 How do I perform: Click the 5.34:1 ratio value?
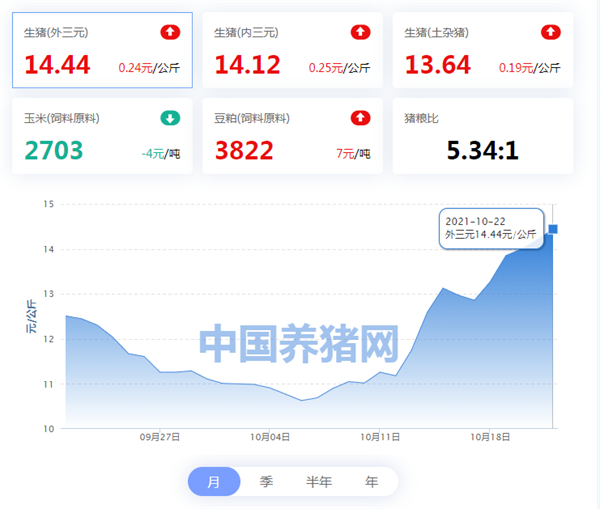pos(483,150)
